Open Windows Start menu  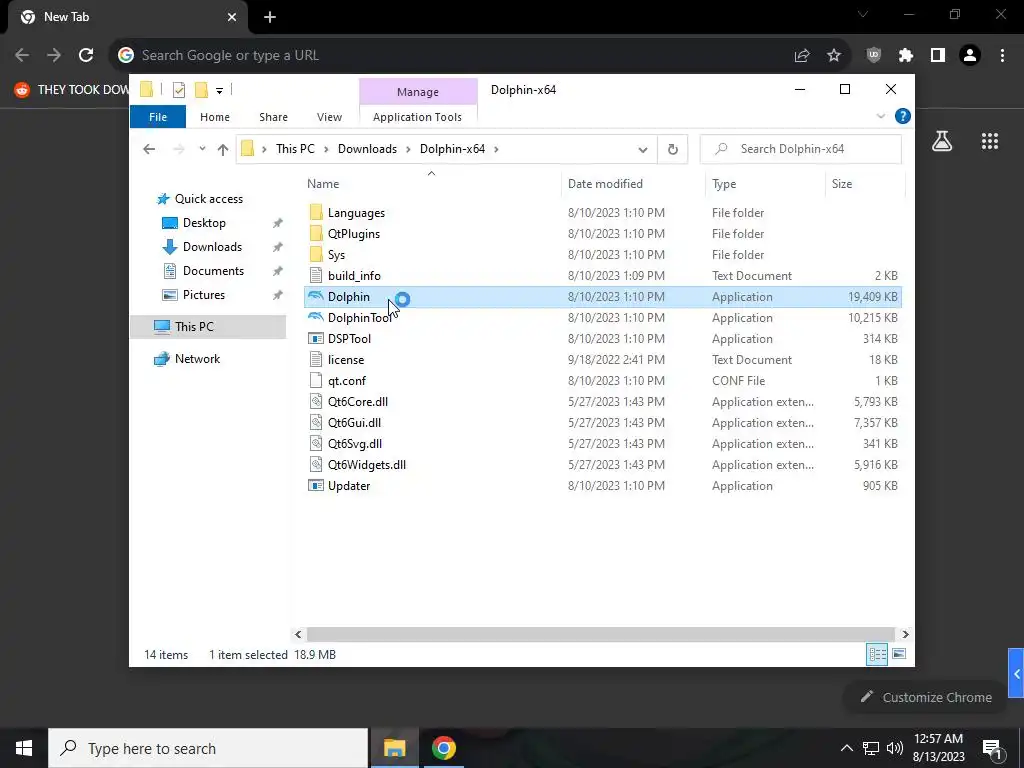coord(24,748)
